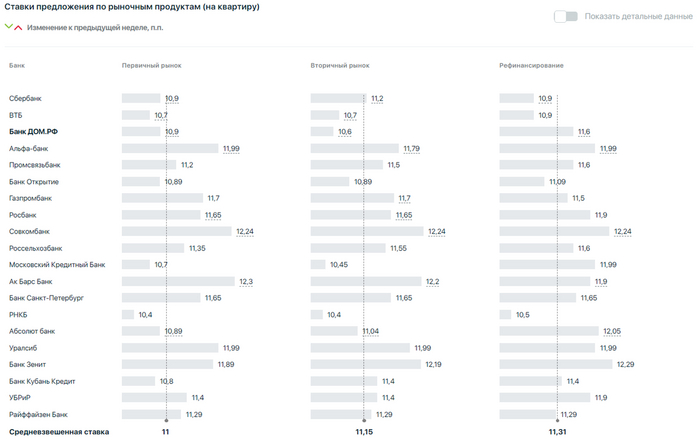
Task: Select the "Первичный рынок" column header
Action: click(x=151, y=65)
